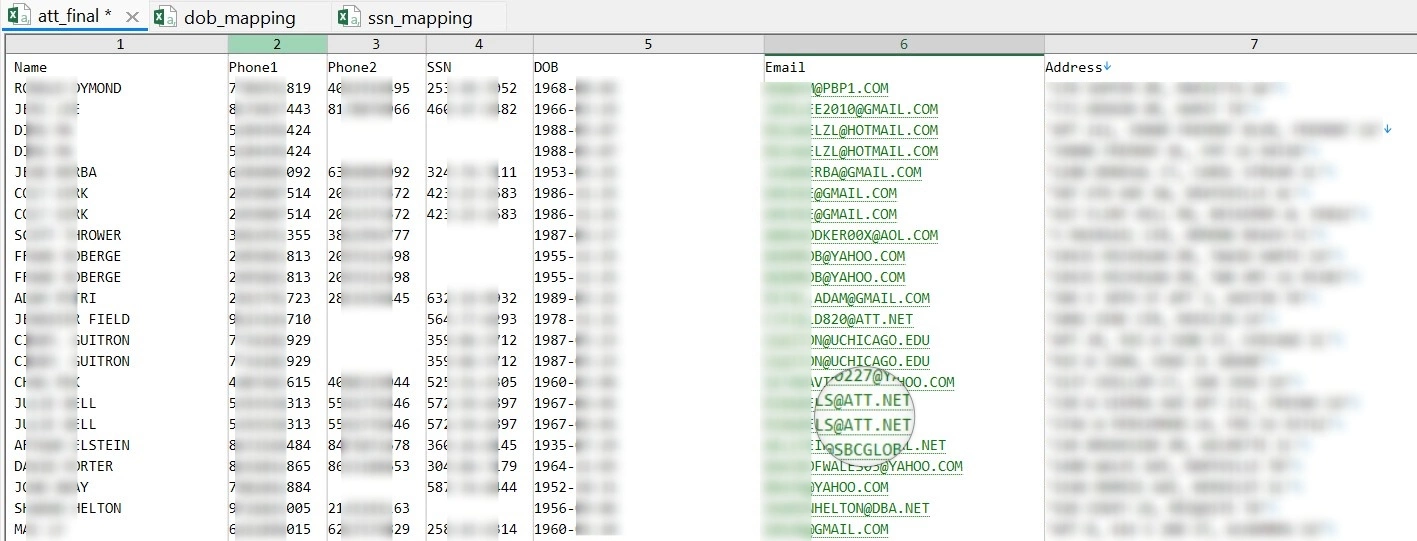This screenshot has height=541, width=1417.
Task: Close the att_final tab
Action: click(x=132, y=17)
